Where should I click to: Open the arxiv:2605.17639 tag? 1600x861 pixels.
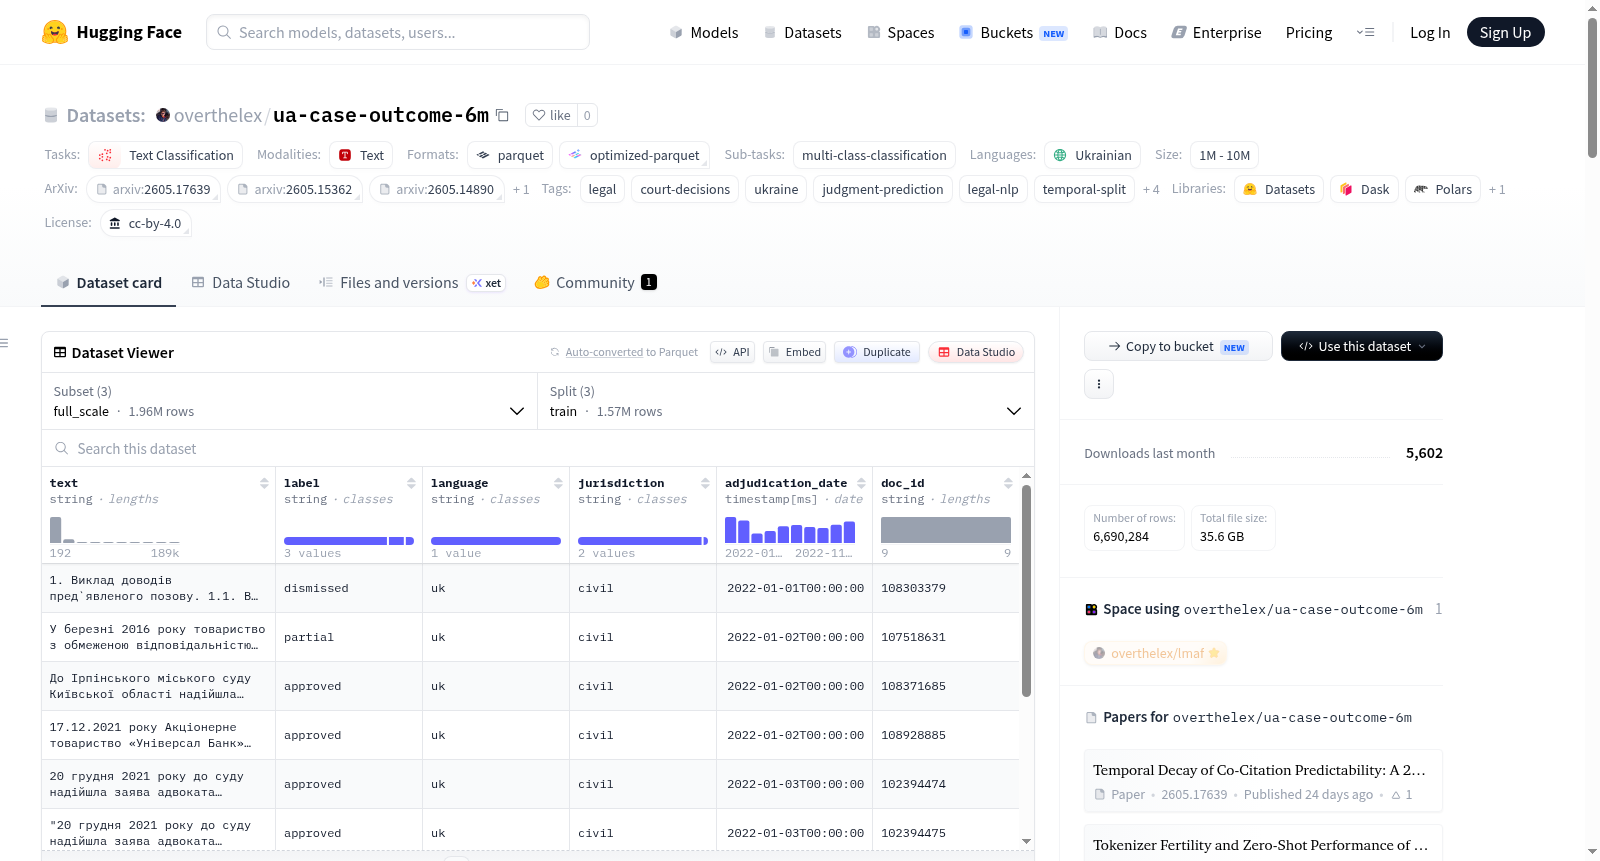(153, 189)
